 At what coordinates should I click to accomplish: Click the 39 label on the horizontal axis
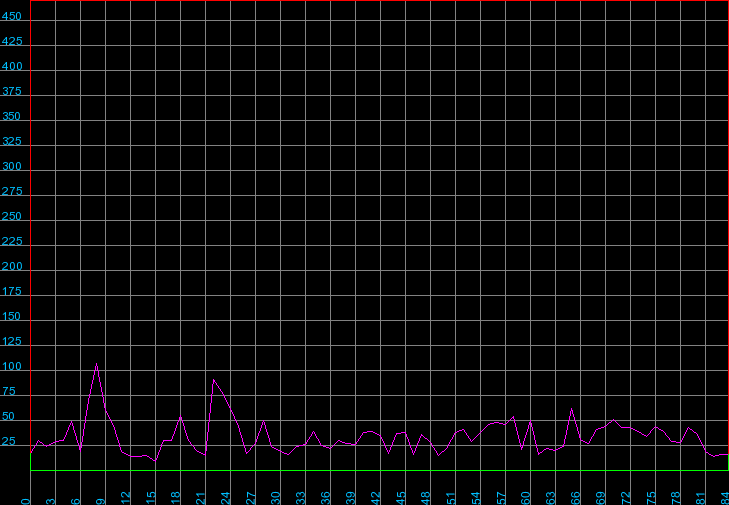point(351,498)
